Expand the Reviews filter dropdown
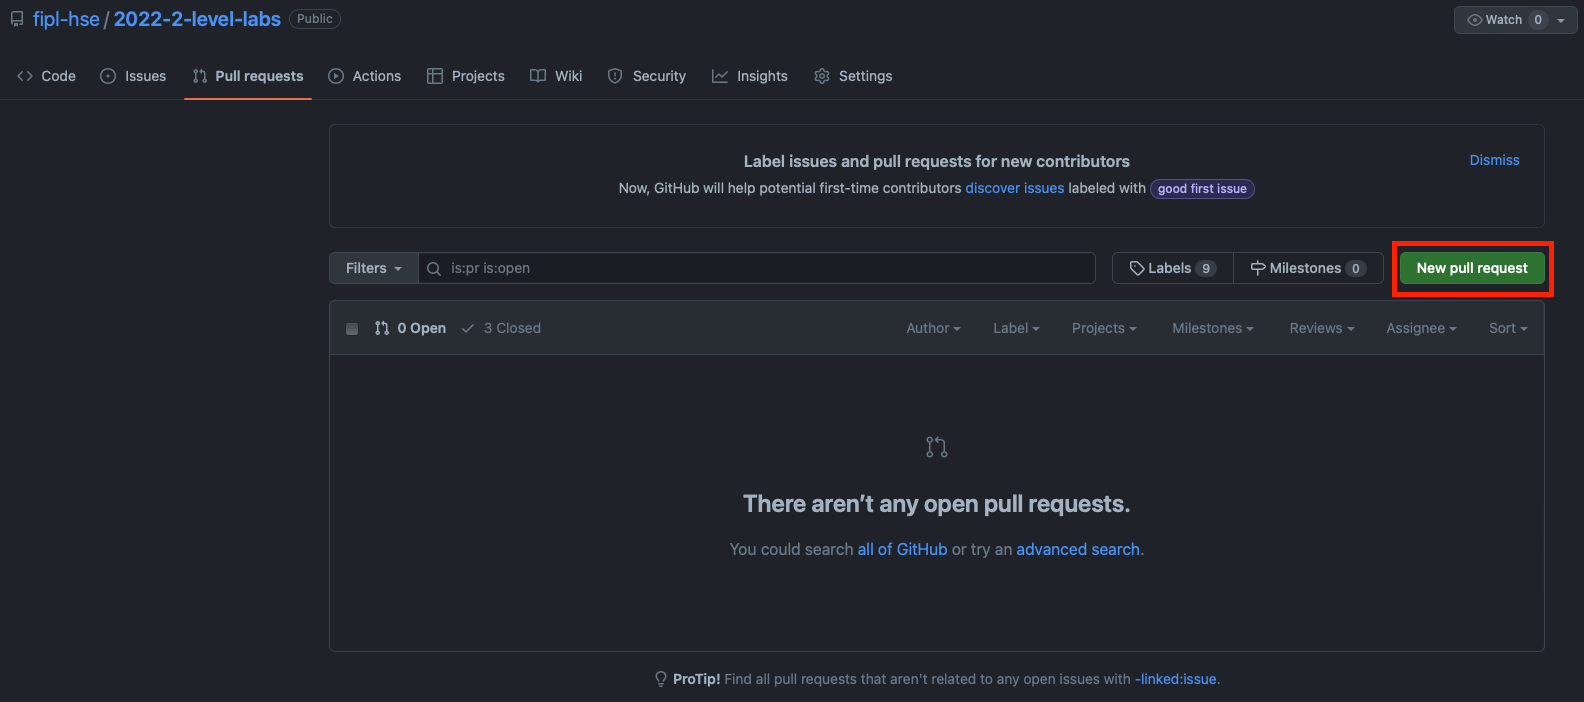Viewport: 1584px width, 702px height. [1322, 328]
